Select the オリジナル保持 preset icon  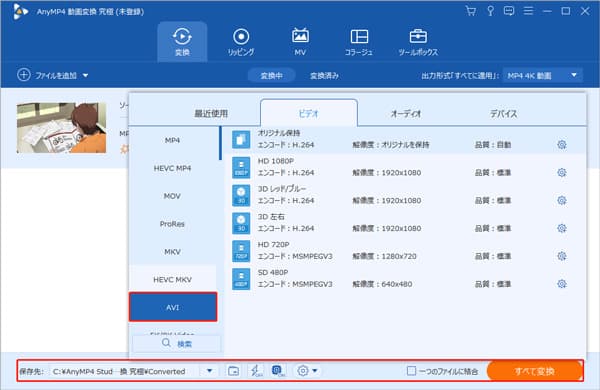[x=241, y=139]
